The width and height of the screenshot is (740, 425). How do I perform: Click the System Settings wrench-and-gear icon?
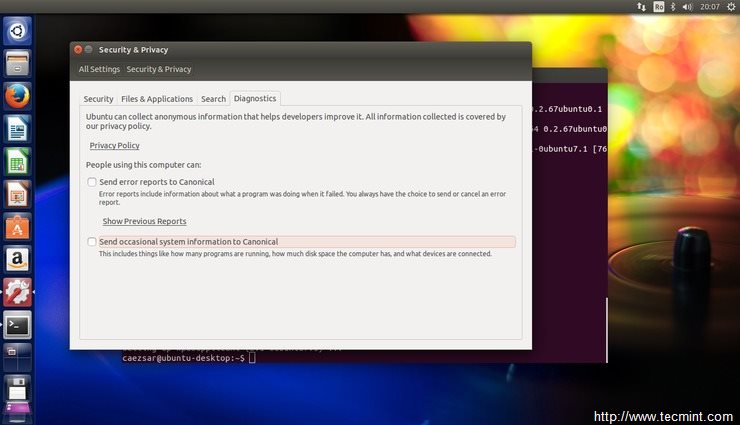click(17, 292)
